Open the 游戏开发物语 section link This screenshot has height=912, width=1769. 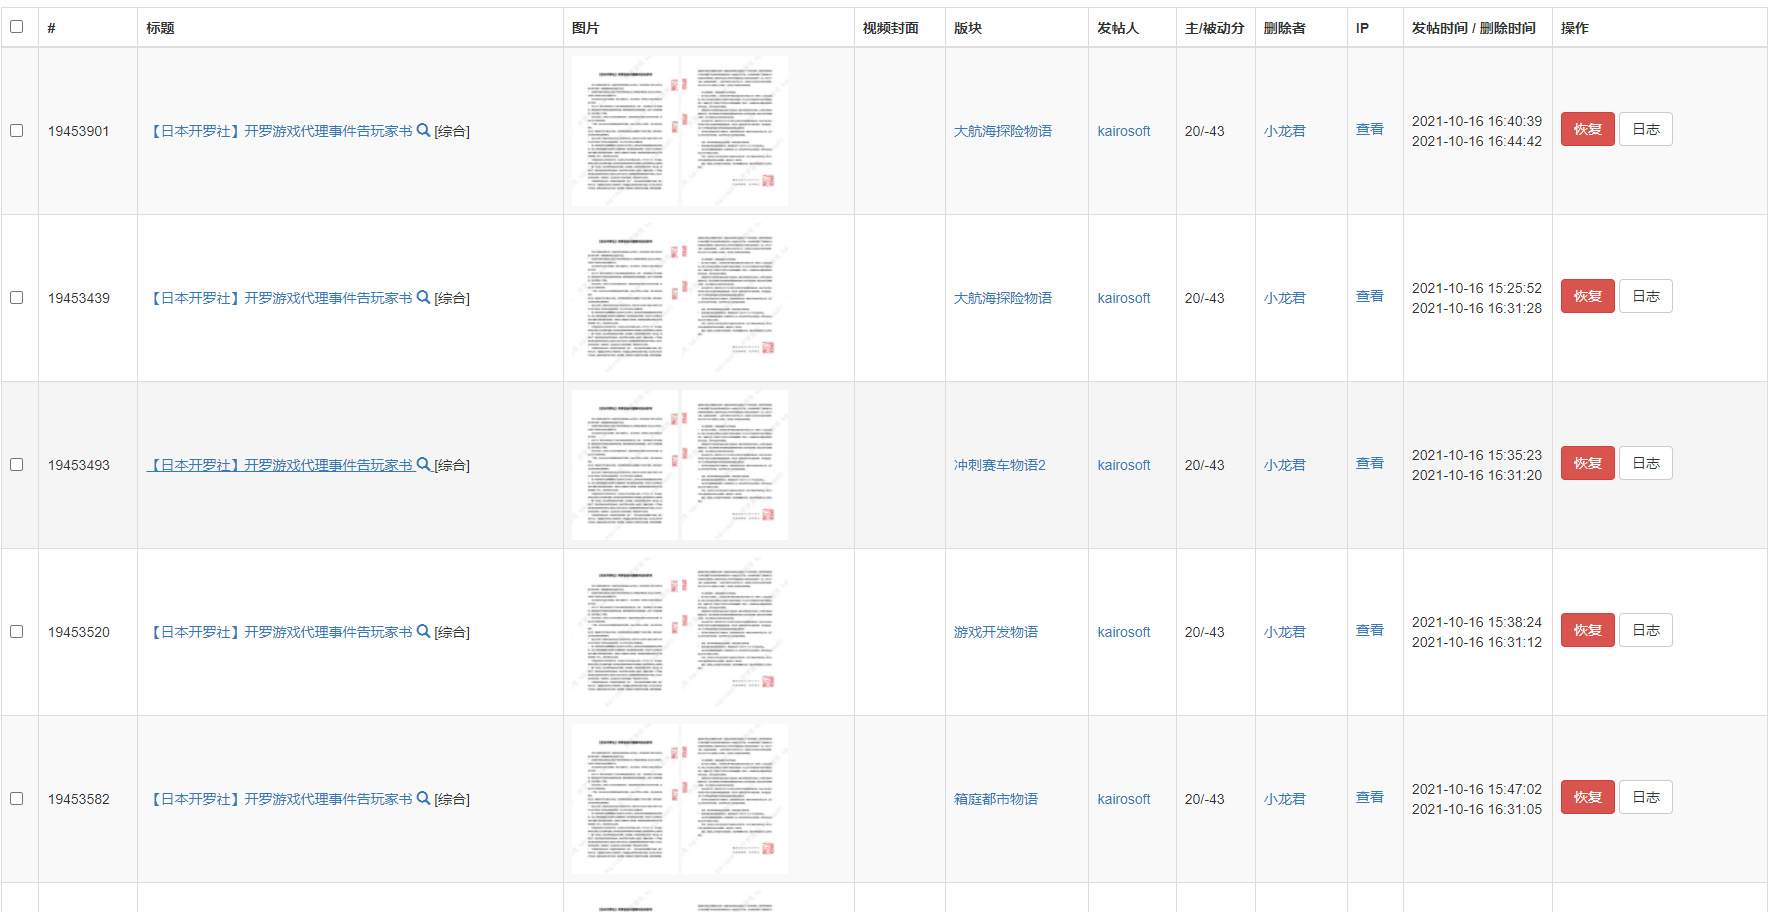tap(996, 632)
